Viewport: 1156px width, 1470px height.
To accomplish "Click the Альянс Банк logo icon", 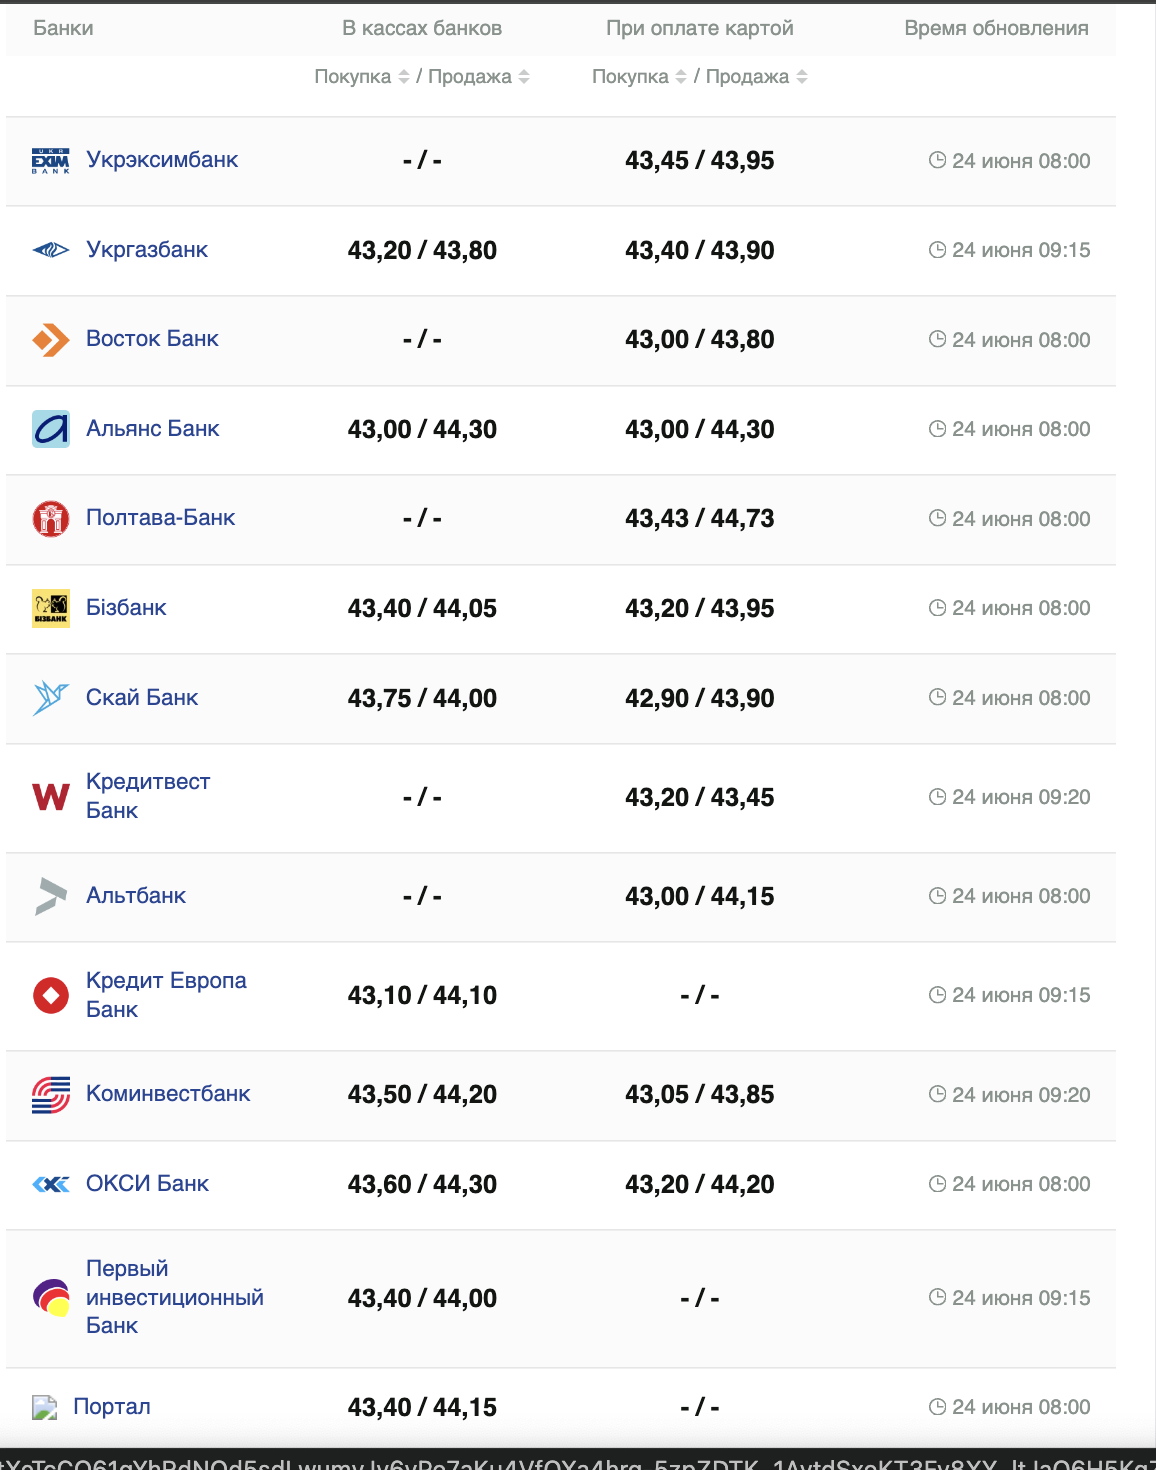I will [51, 429].
